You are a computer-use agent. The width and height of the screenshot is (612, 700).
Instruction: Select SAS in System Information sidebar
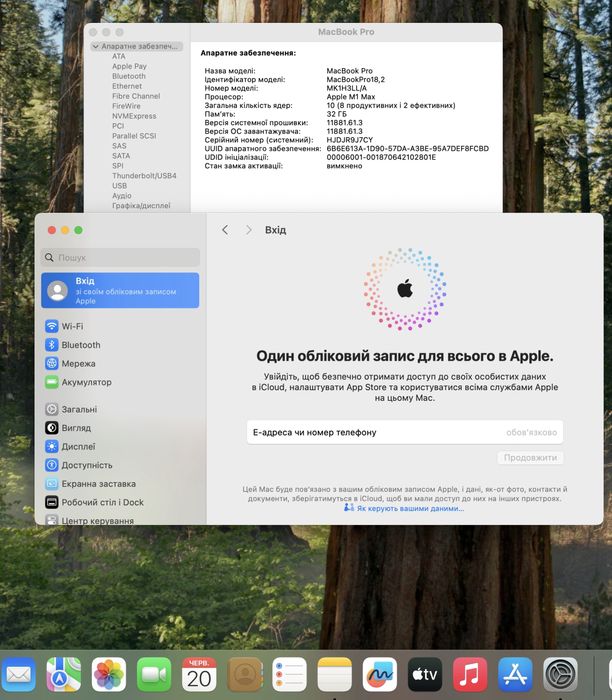tap(119, 146)
